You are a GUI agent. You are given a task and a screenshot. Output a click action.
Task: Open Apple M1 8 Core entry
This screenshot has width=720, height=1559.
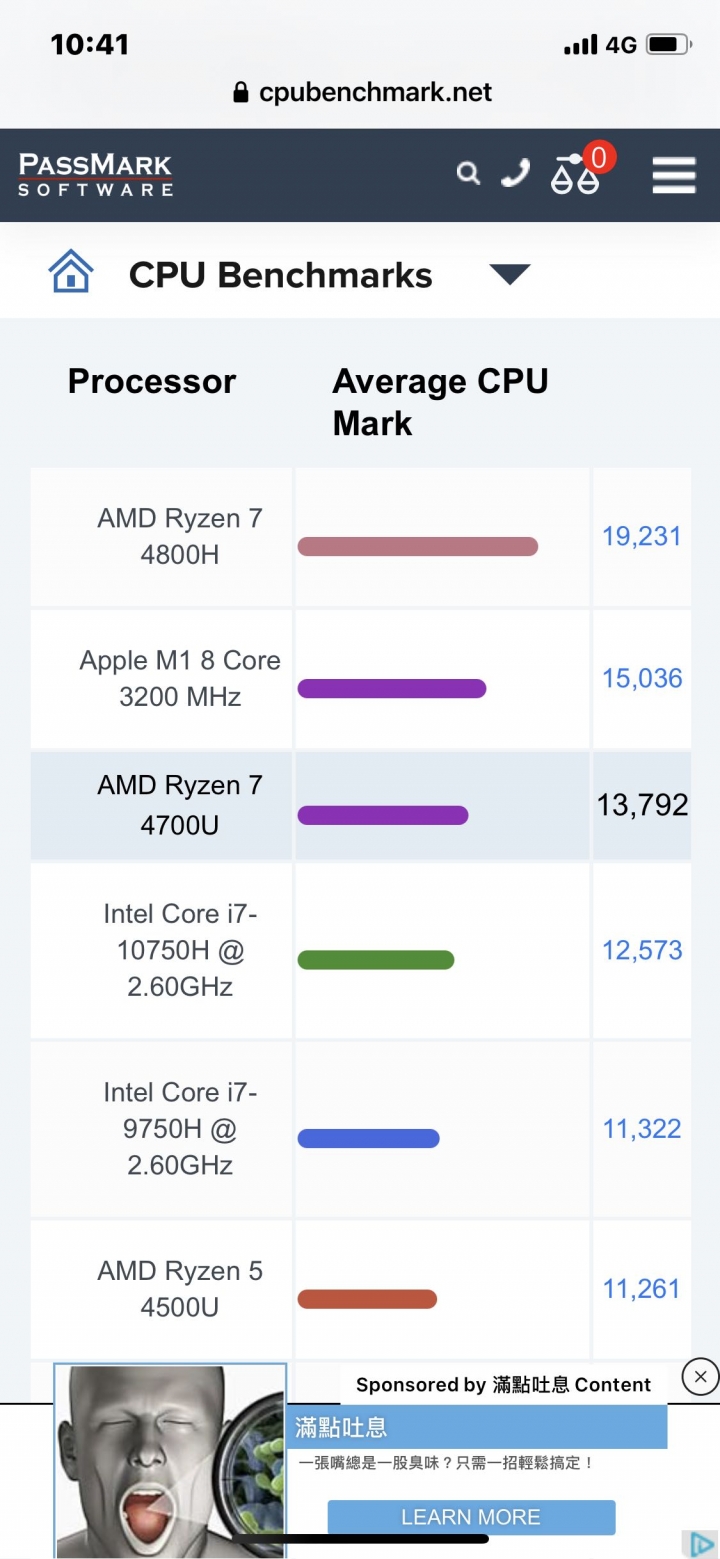(x=180, y=678)
